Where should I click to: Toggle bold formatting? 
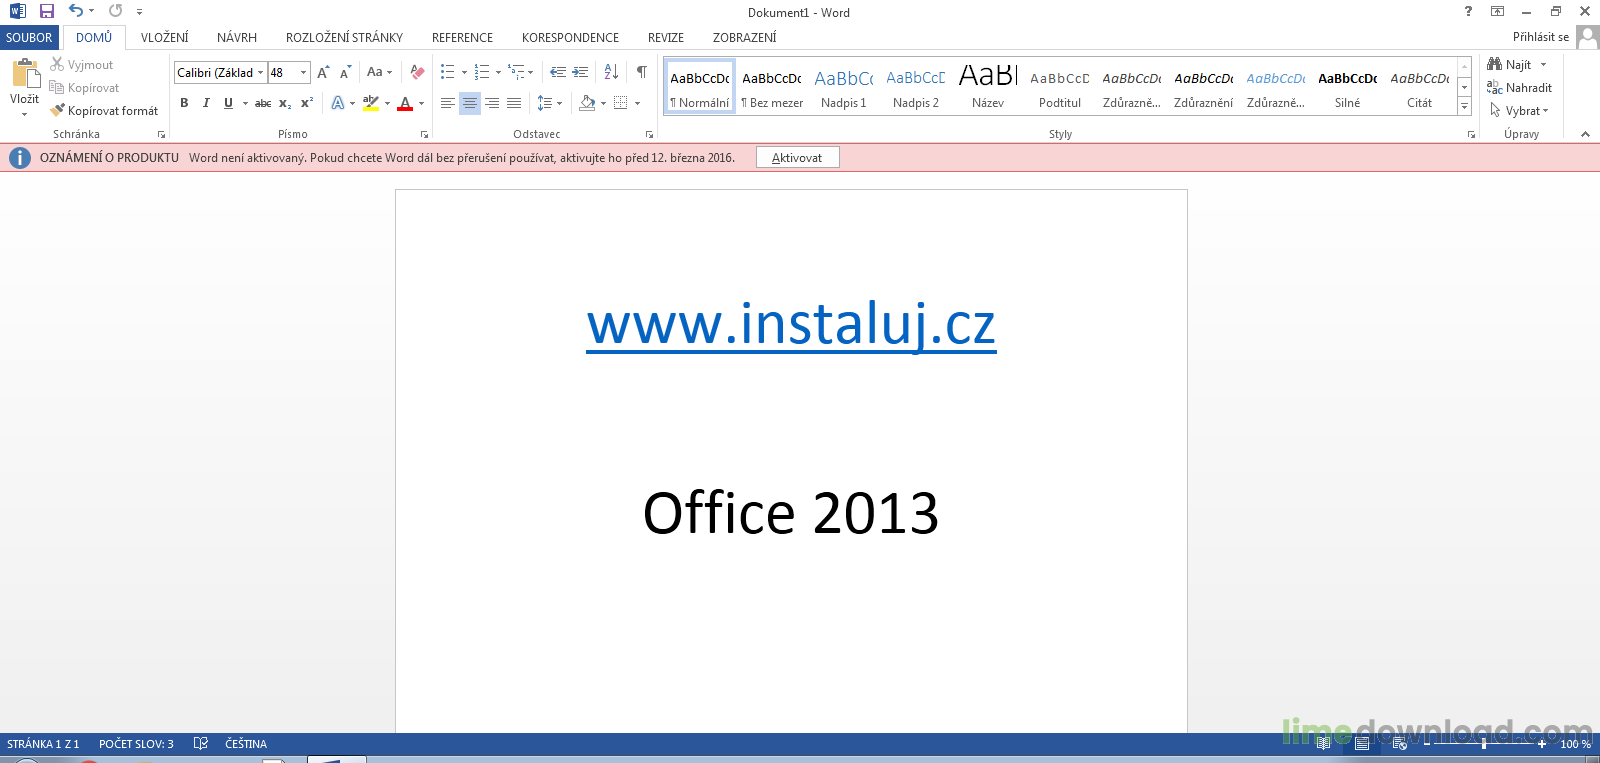tap(184, 103)
